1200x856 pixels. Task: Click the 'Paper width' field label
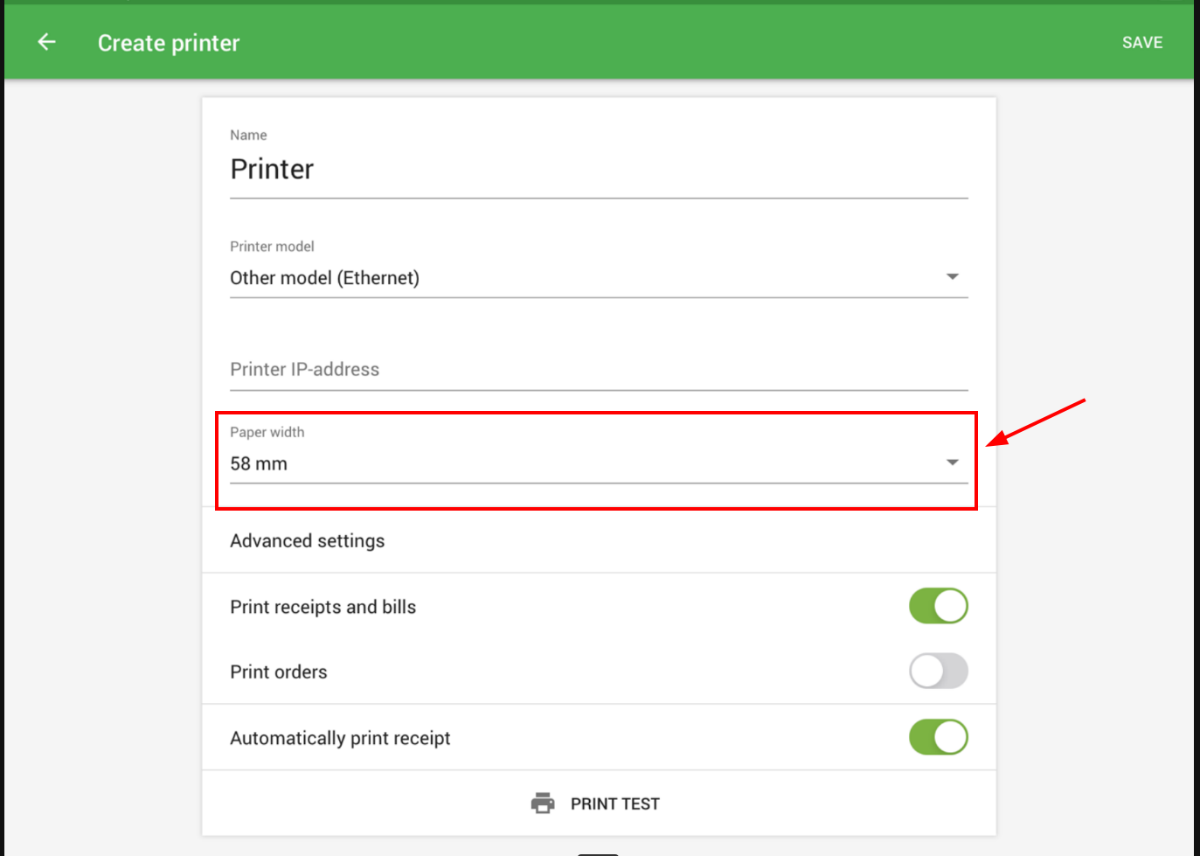[x=267, y=432]
